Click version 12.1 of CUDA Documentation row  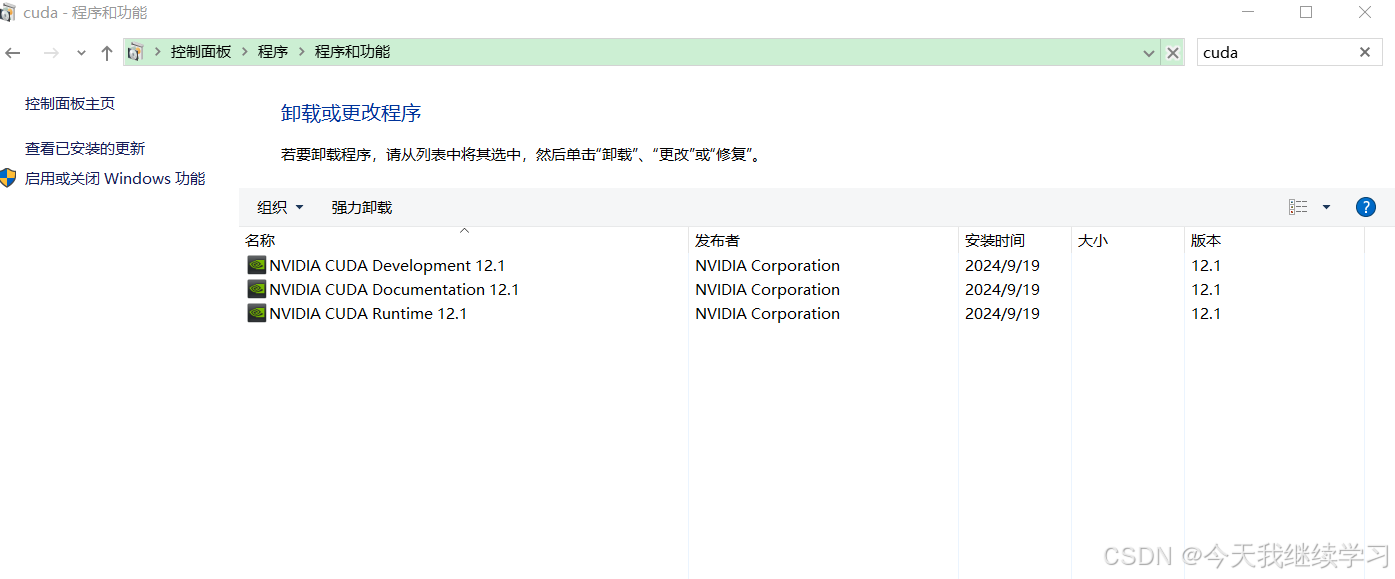coord(1206,289)
